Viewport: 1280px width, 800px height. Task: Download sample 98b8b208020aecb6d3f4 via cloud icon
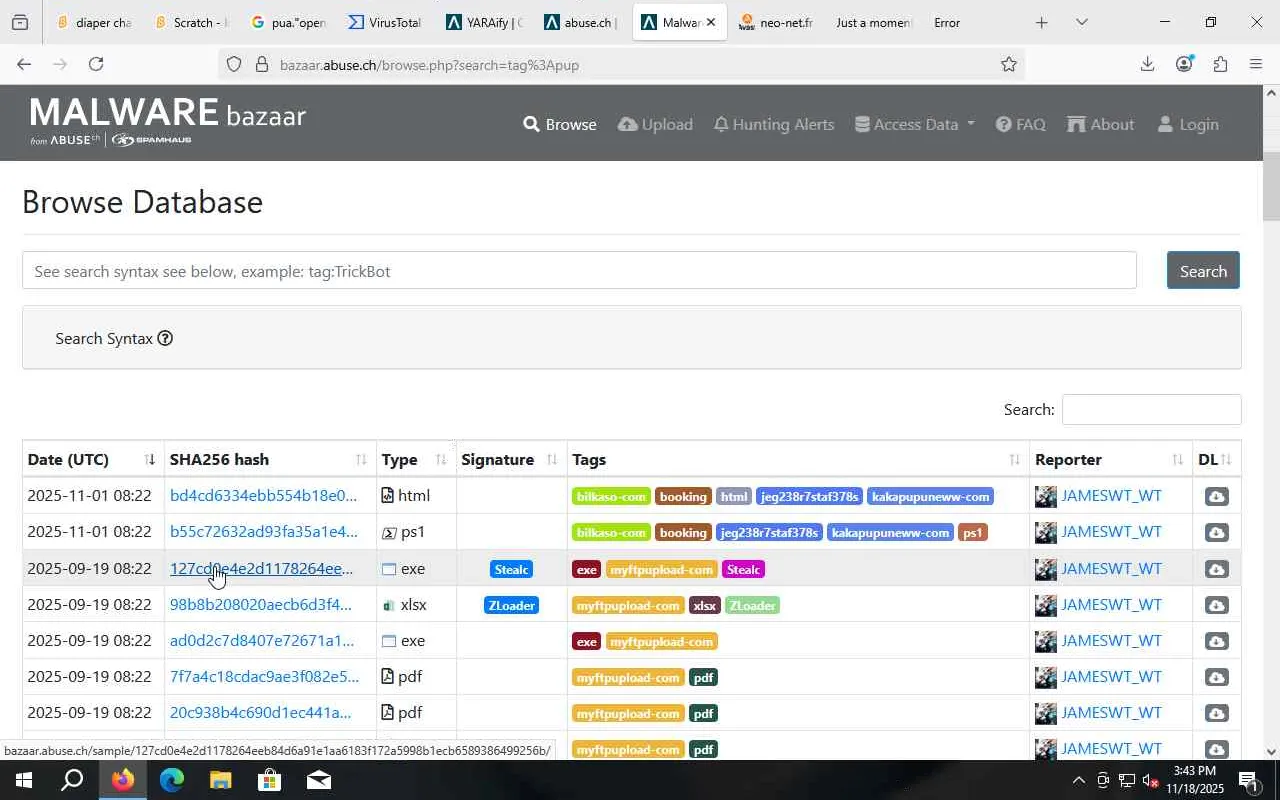tap(1216, 605)
